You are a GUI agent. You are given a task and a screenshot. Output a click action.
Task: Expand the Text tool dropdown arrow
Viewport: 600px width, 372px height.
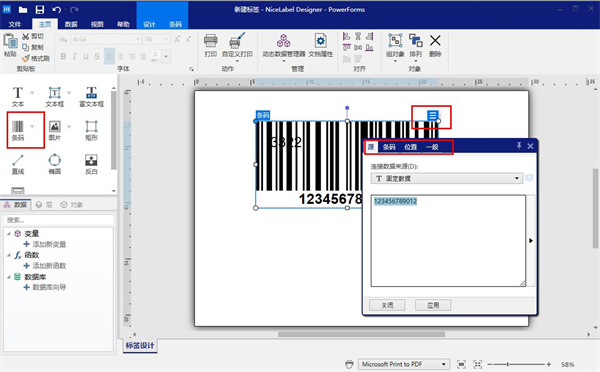pos(32,93)
